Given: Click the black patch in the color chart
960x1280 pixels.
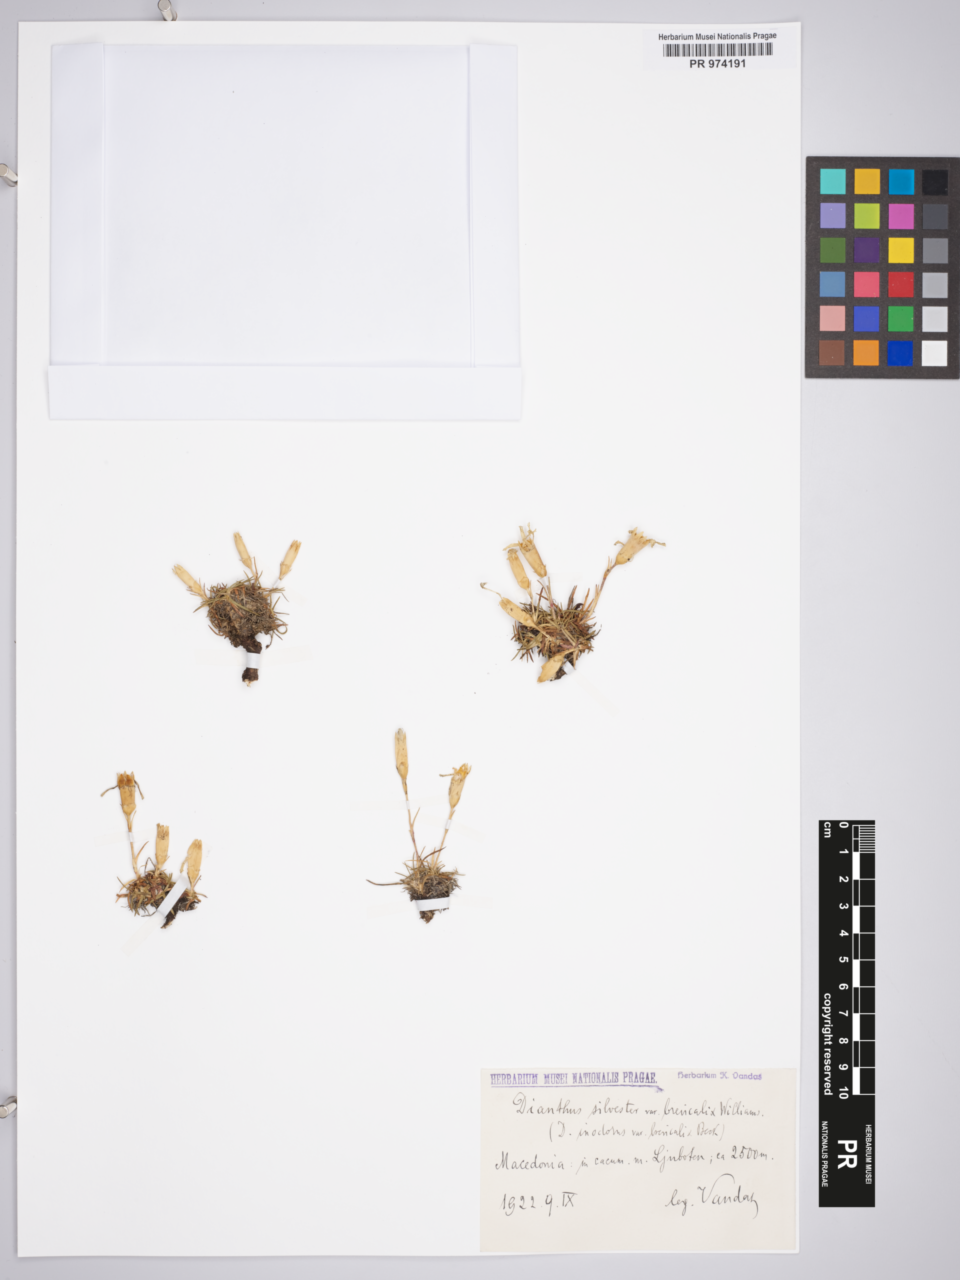Looking at the screenshot, I should tap(934, 182).
